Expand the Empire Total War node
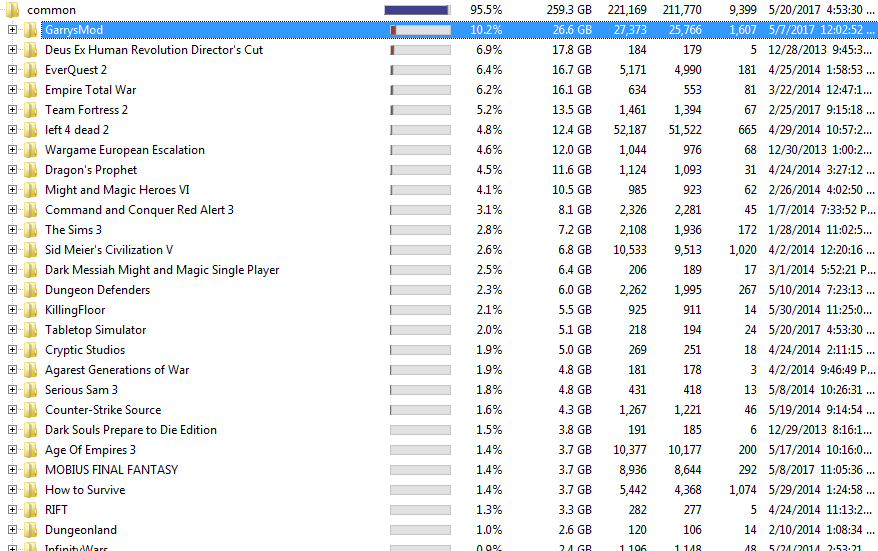This screenshot has height=551, width=878. click(12, 90)
